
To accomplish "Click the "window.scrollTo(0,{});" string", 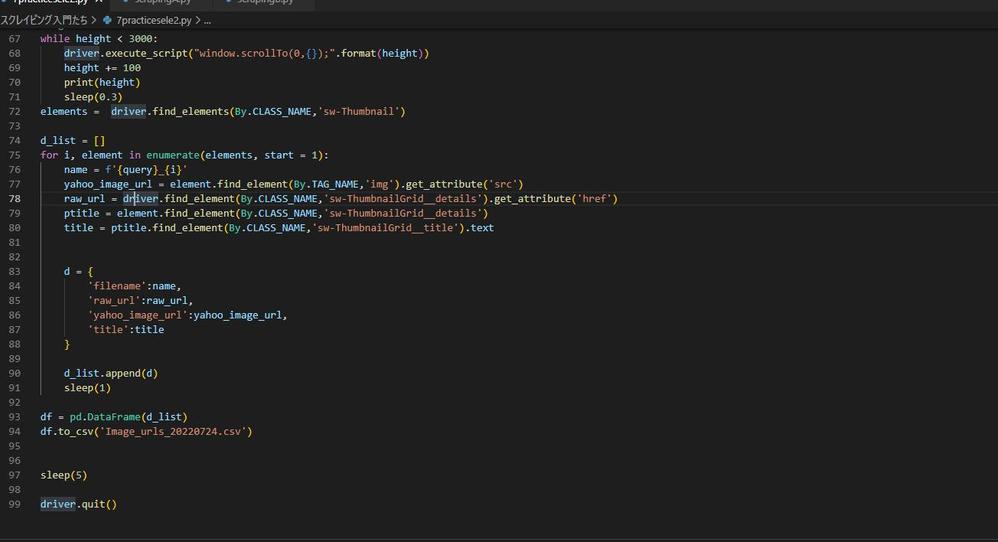I will coord(264,53).
